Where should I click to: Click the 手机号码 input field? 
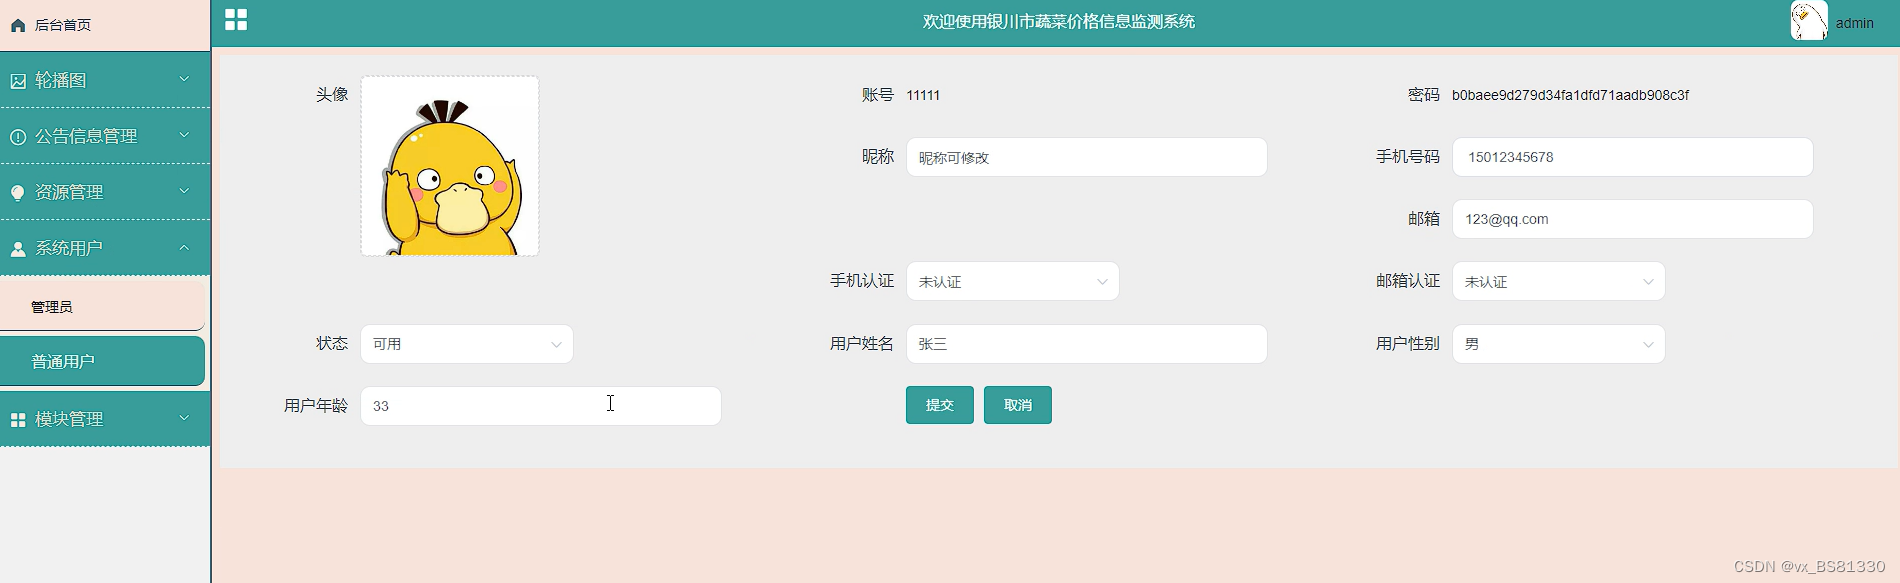click(1633, 157)
